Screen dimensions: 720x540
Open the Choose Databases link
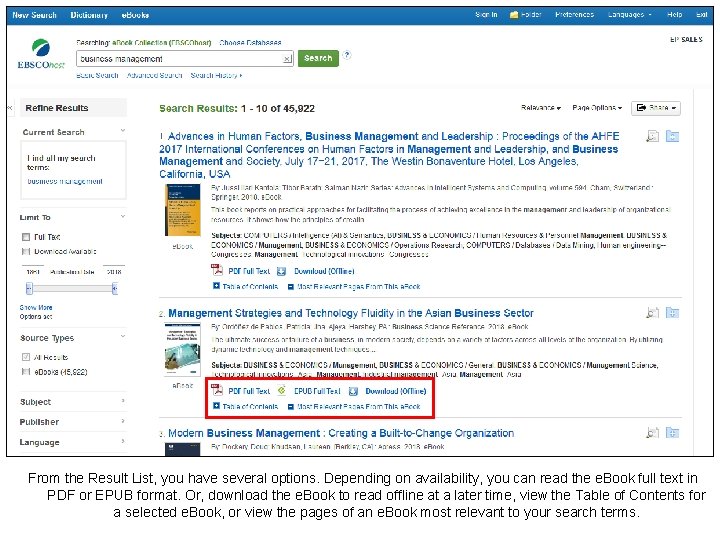250,43
